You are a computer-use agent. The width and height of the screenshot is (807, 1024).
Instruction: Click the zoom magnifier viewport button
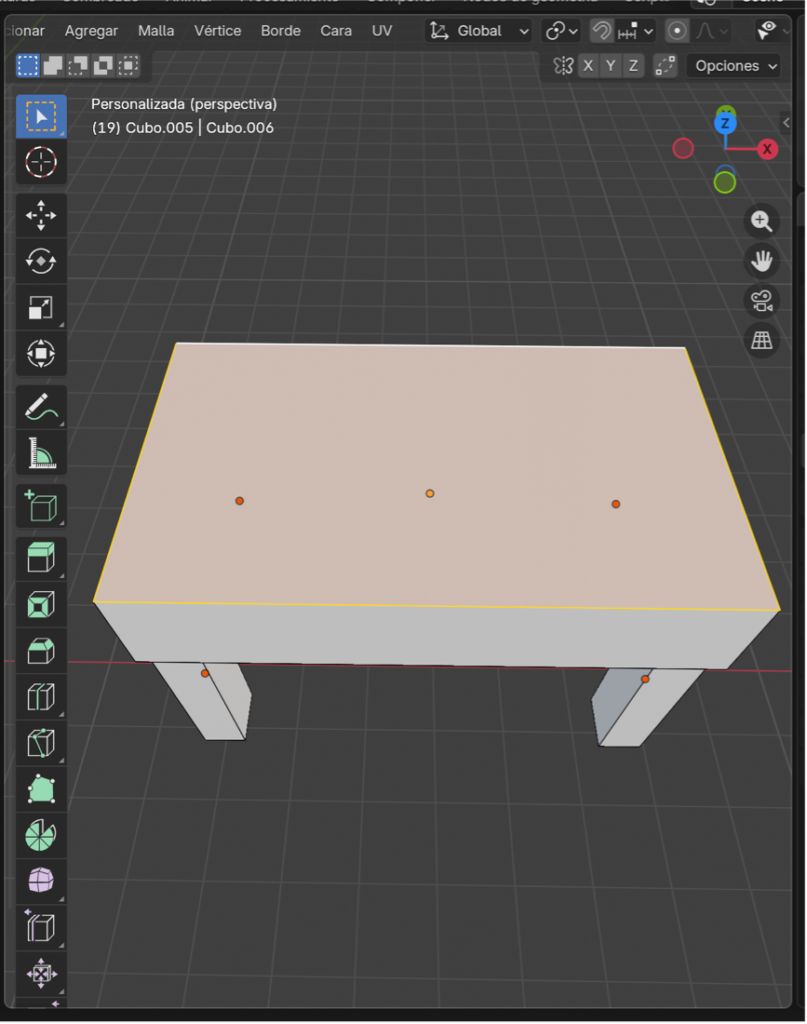pos(761,221)
